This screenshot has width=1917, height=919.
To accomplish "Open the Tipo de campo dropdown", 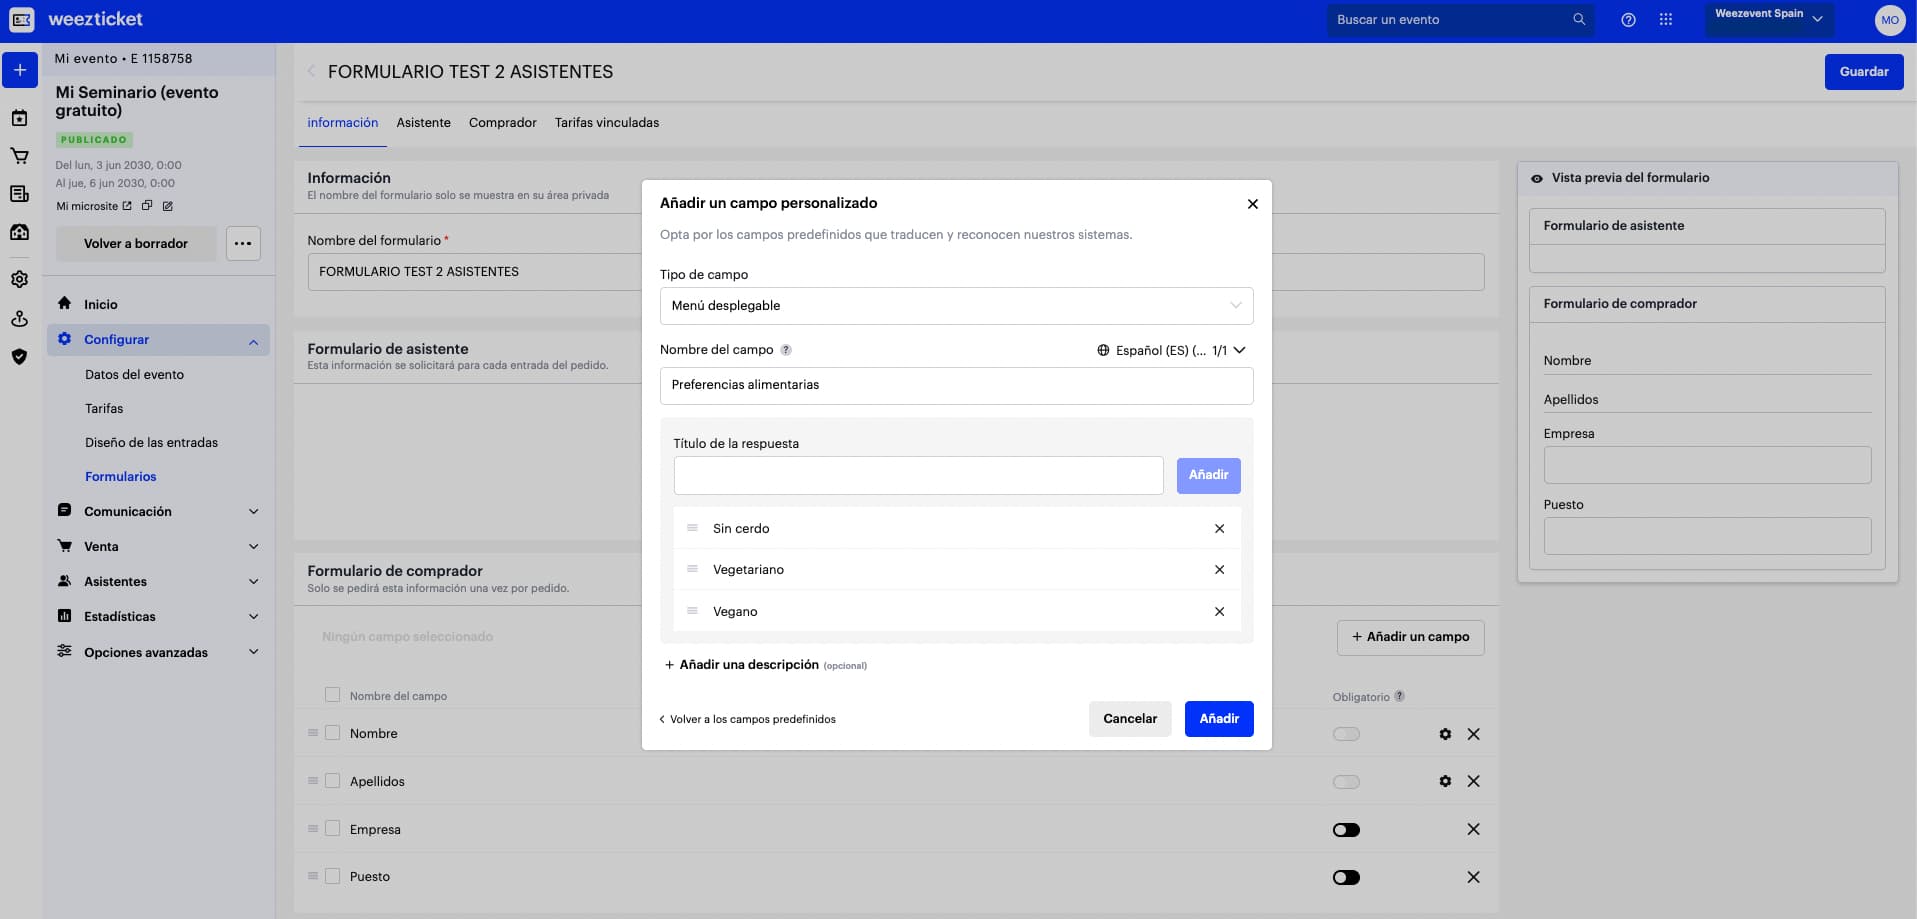I will [x=956, y=306].
